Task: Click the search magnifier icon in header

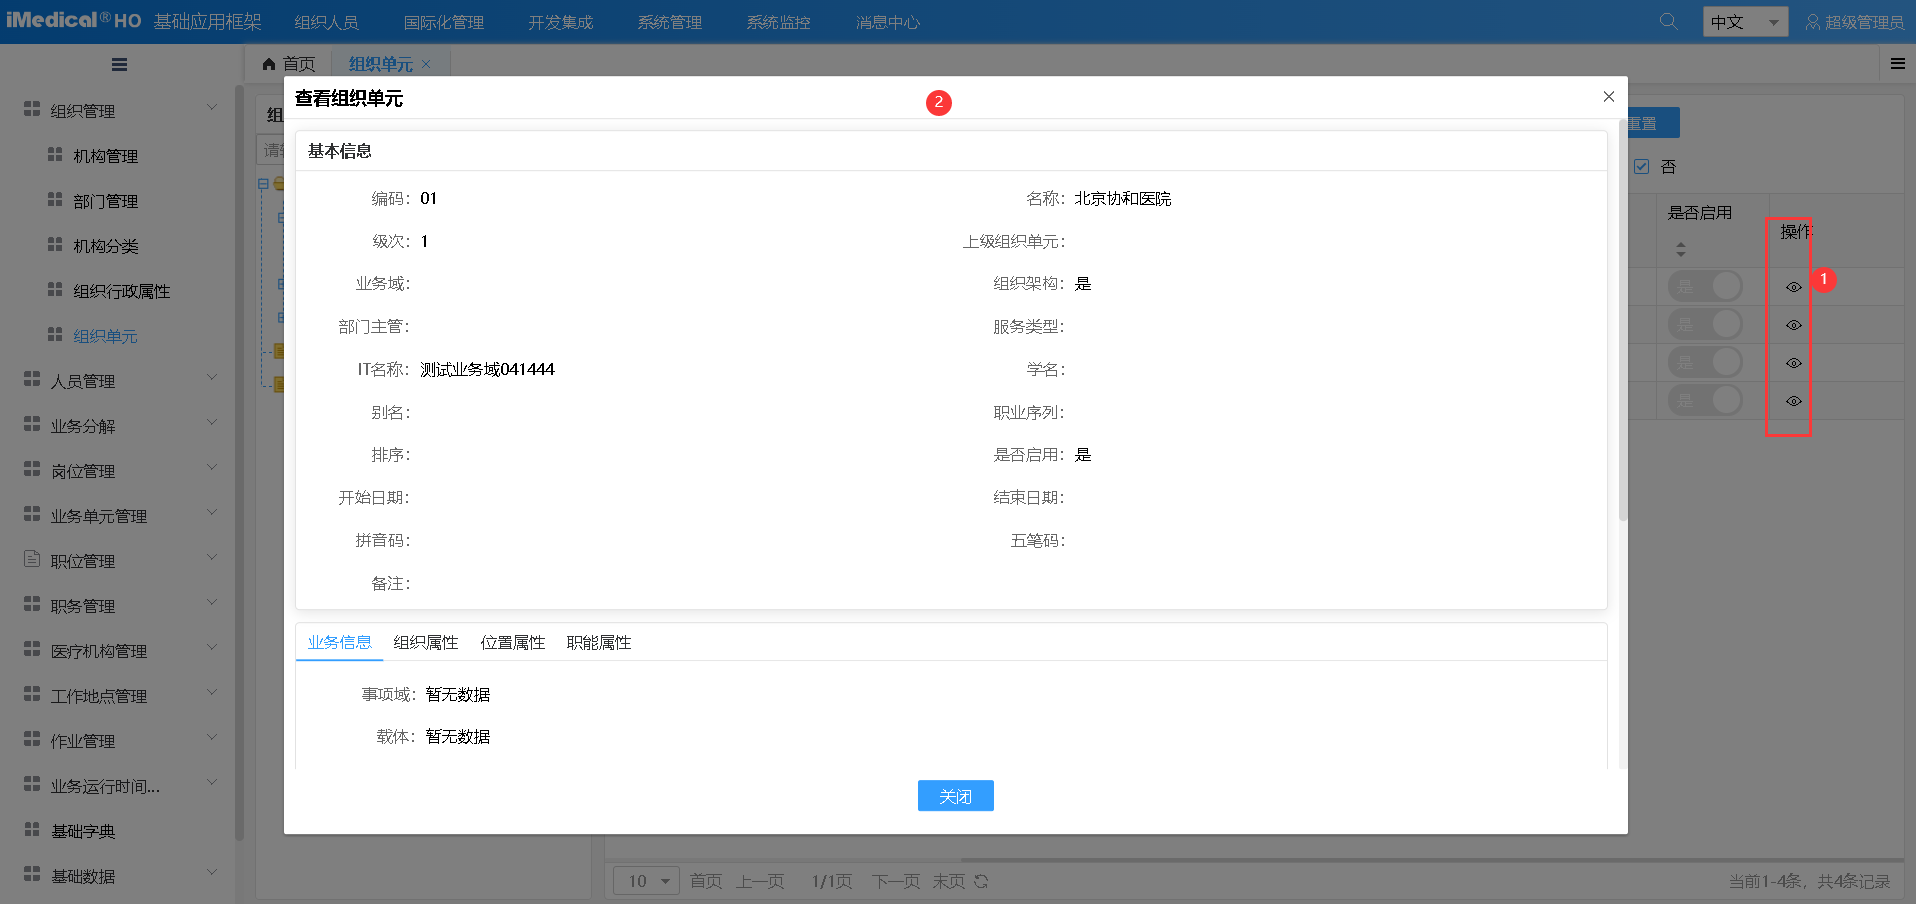Action: pos(1668,21)
